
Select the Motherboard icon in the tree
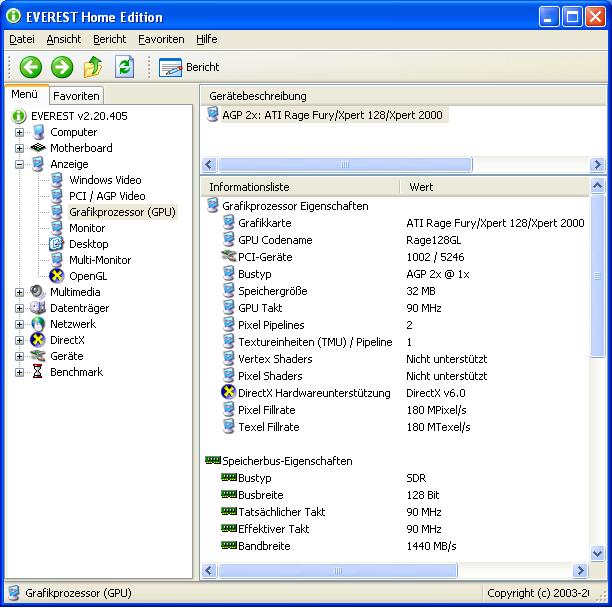(x=38, y=148)
